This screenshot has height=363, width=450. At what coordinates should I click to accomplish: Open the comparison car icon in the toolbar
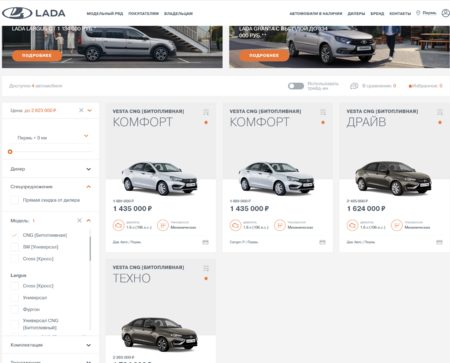(354, 86)
